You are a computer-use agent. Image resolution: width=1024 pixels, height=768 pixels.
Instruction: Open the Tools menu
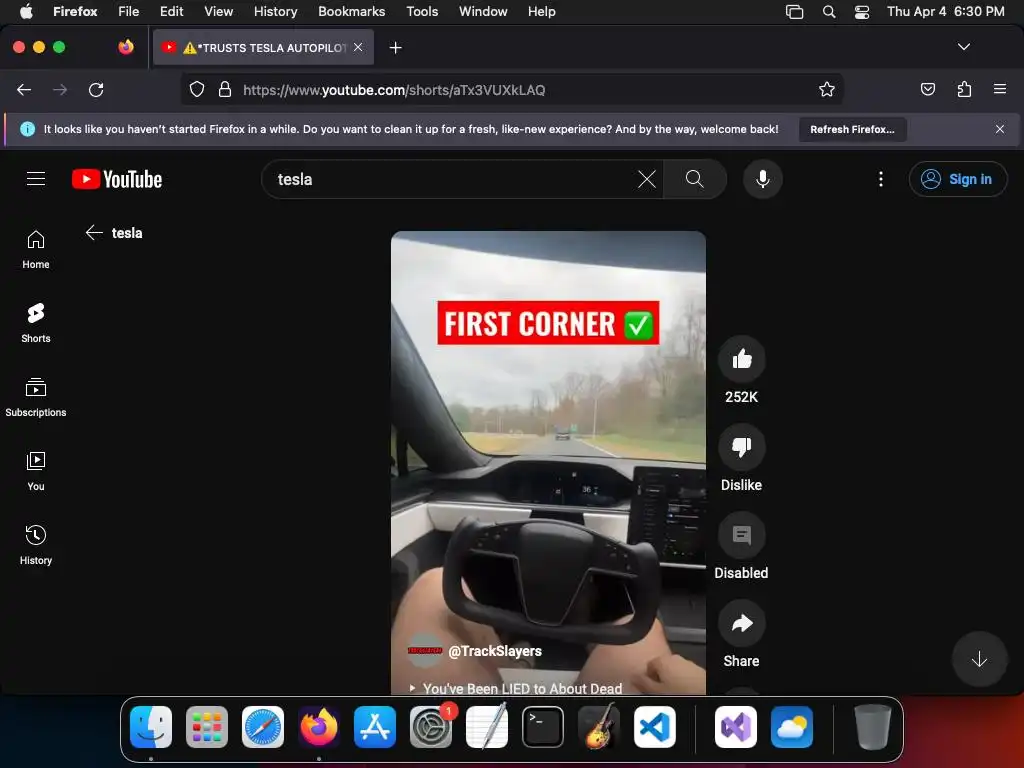pos(422,11)
